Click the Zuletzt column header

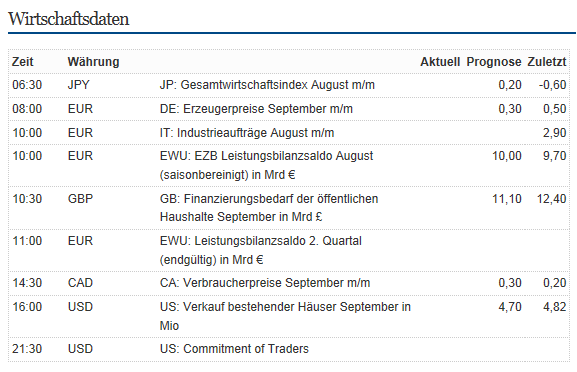click(546, 62)
